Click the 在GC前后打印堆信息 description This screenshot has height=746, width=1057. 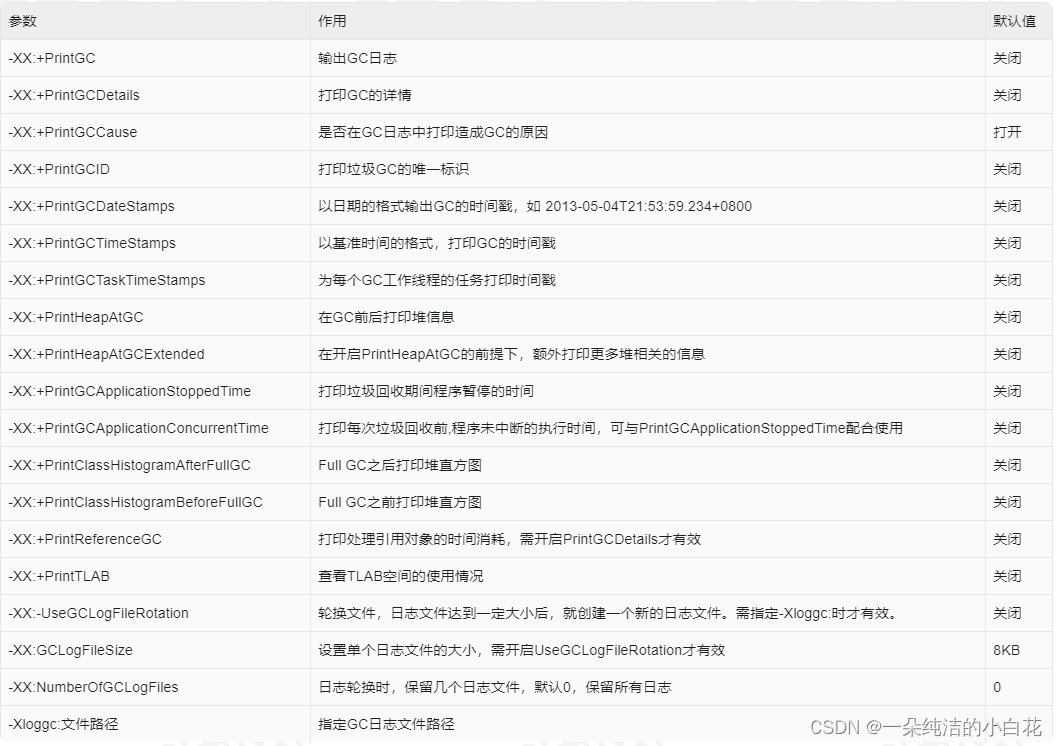click(386, 317)
